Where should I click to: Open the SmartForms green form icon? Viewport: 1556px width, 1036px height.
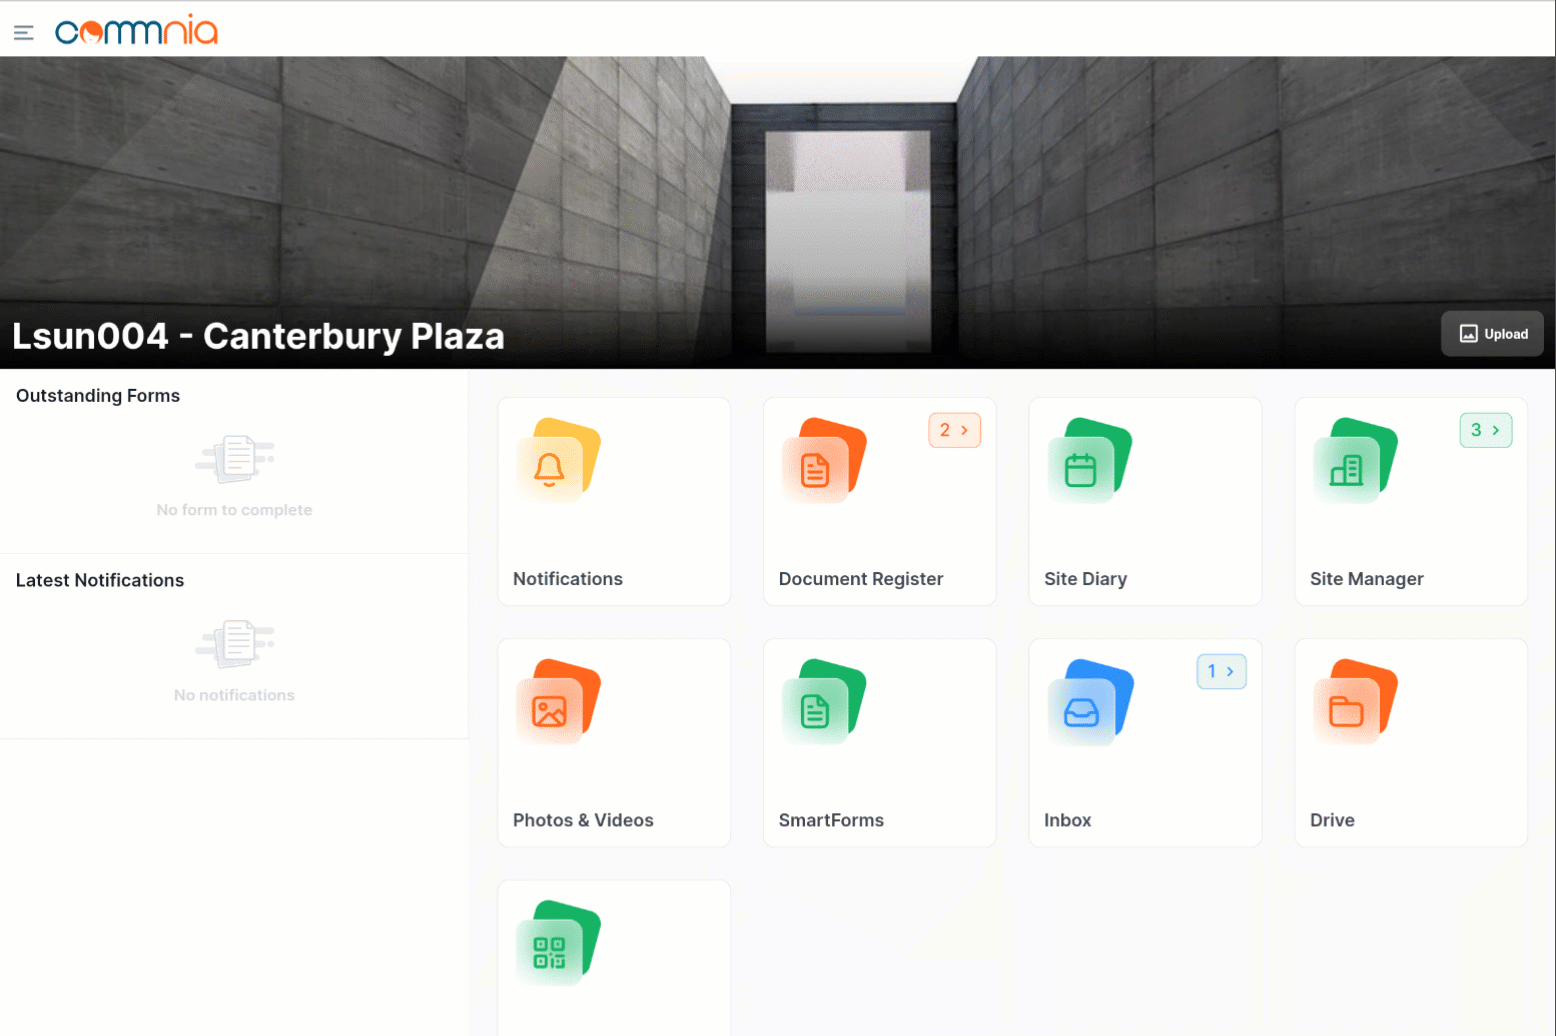pos(824,701)
